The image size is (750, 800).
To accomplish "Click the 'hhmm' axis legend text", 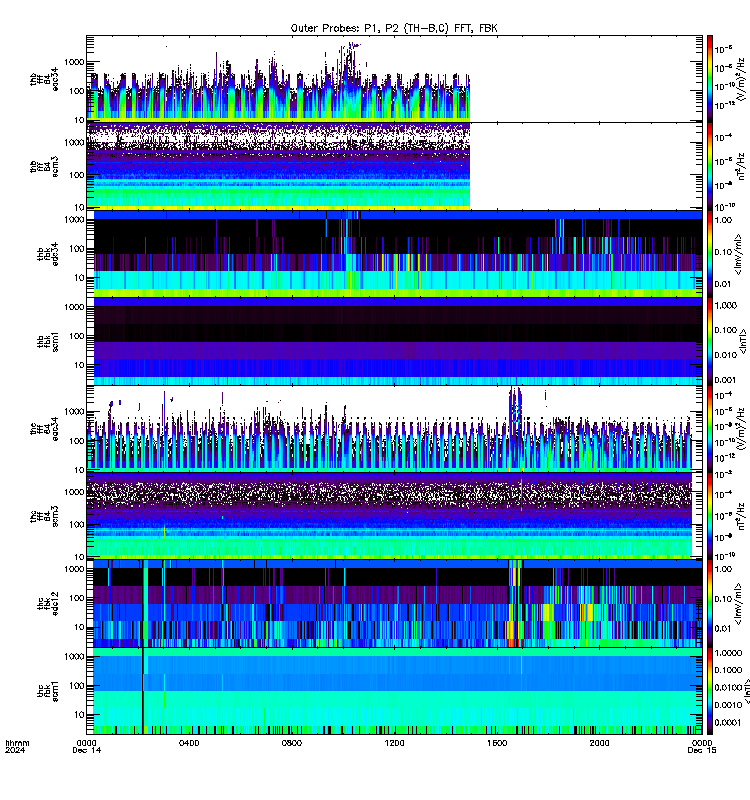I will pos(17,743).
